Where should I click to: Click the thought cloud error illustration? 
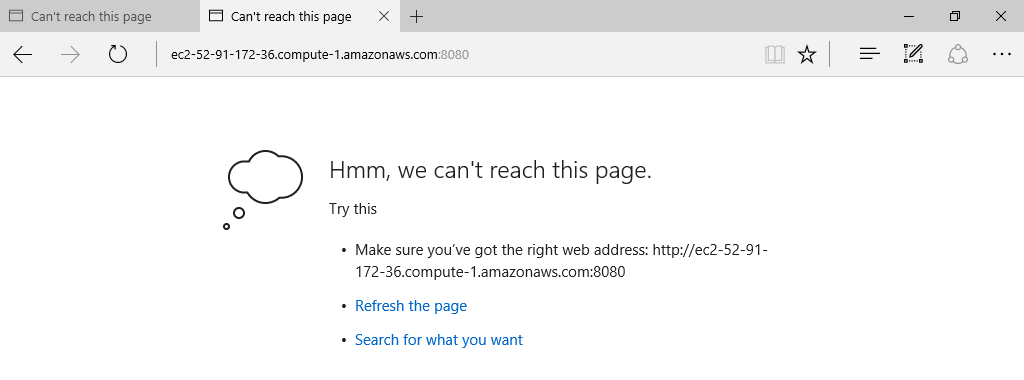click(263, 189)
